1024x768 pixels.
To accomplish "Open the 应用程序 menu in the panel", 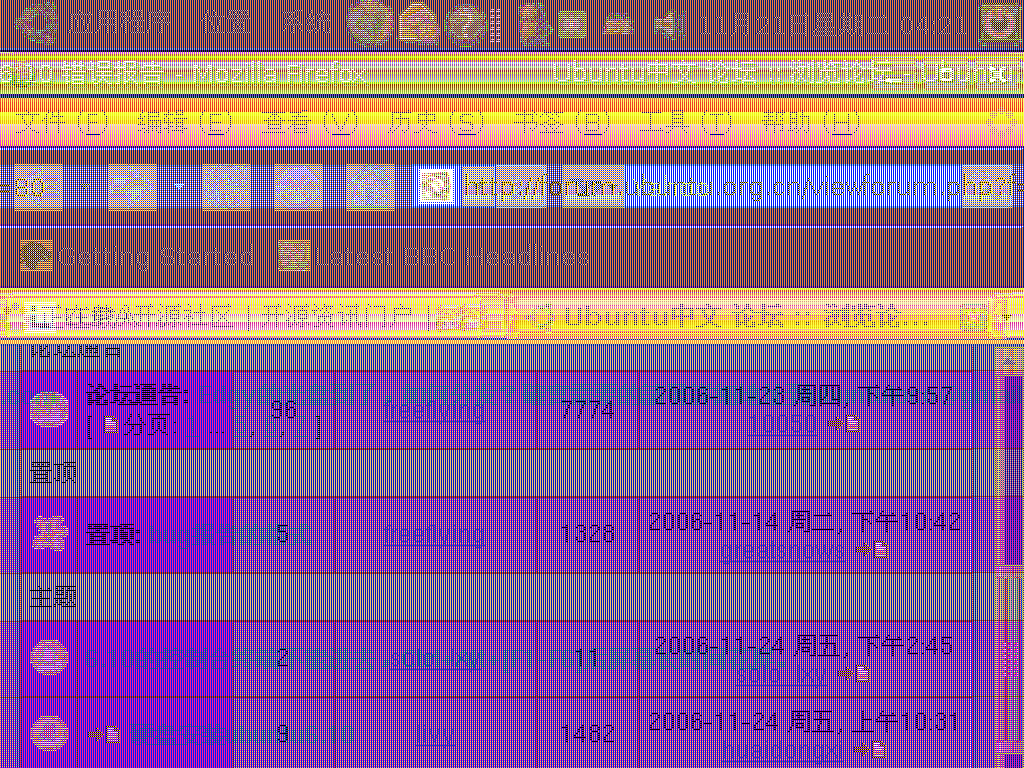I will [x=120, y=24].
